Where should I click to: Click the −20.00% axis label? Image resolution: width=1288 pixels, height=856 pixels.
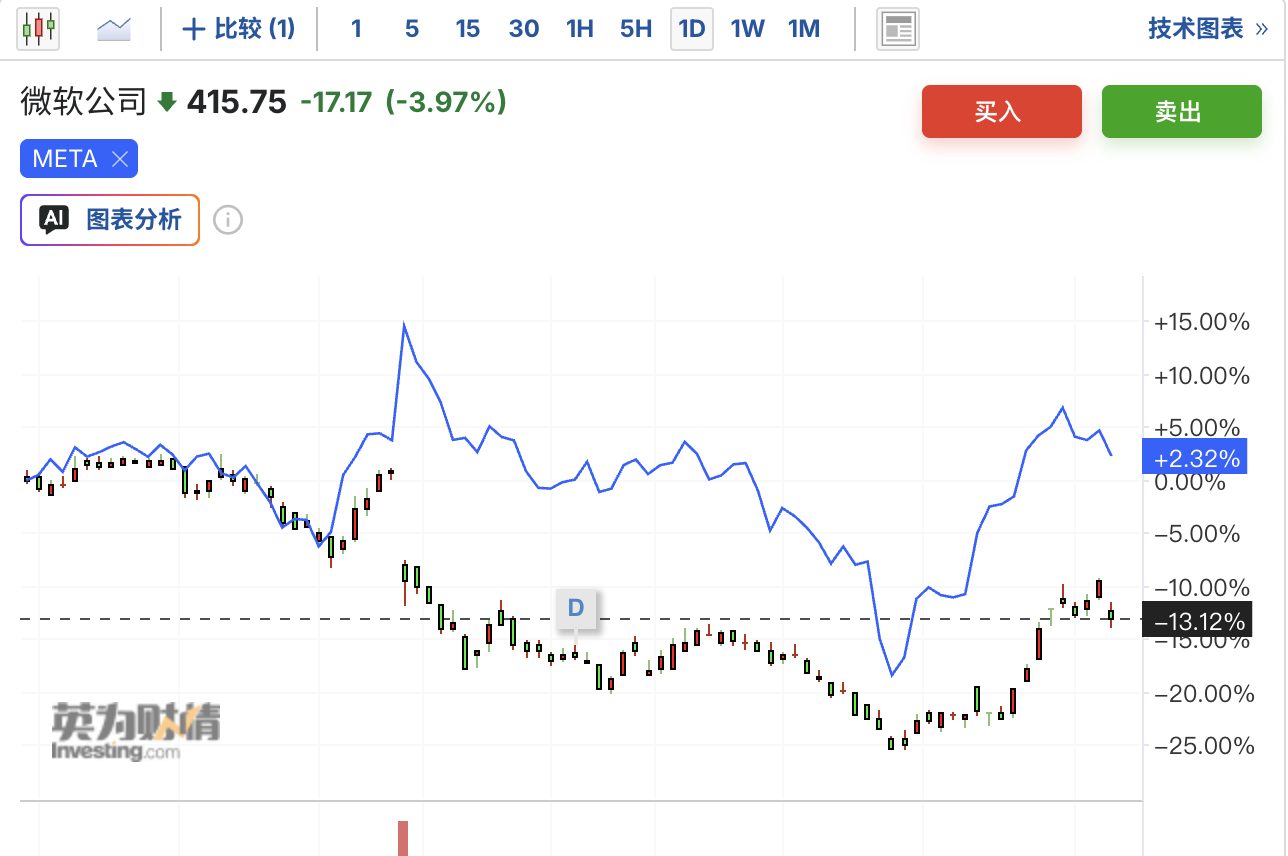pyautogui.click(x=1202, y=693)
